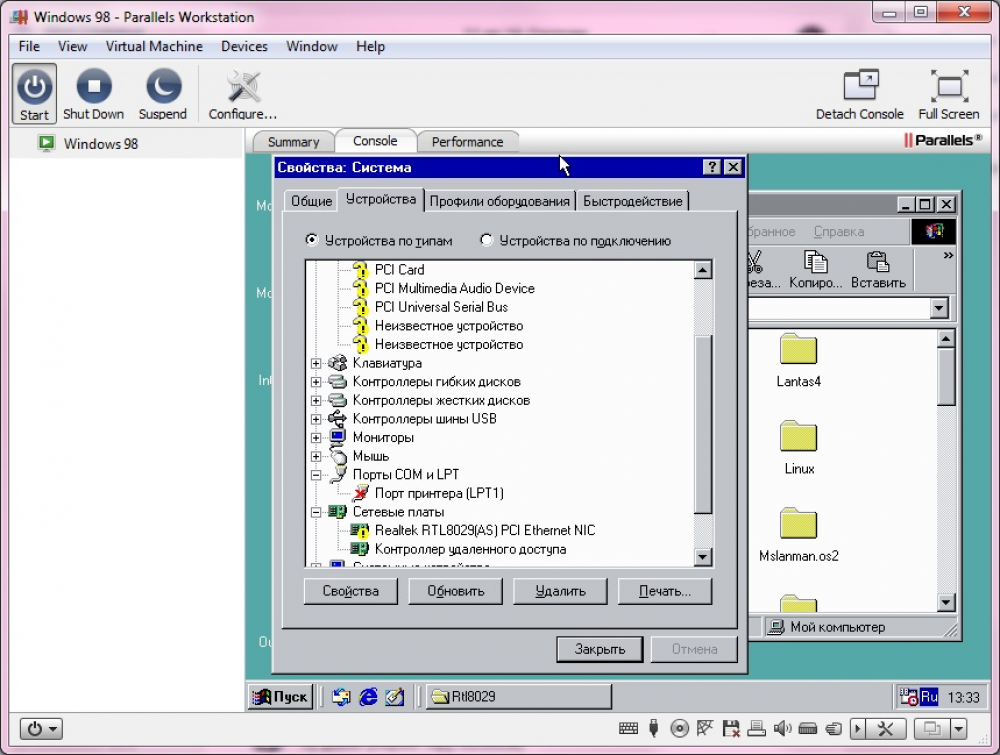
Task: Click the Ru keyboard layout indicator
Action: (929, 697)
